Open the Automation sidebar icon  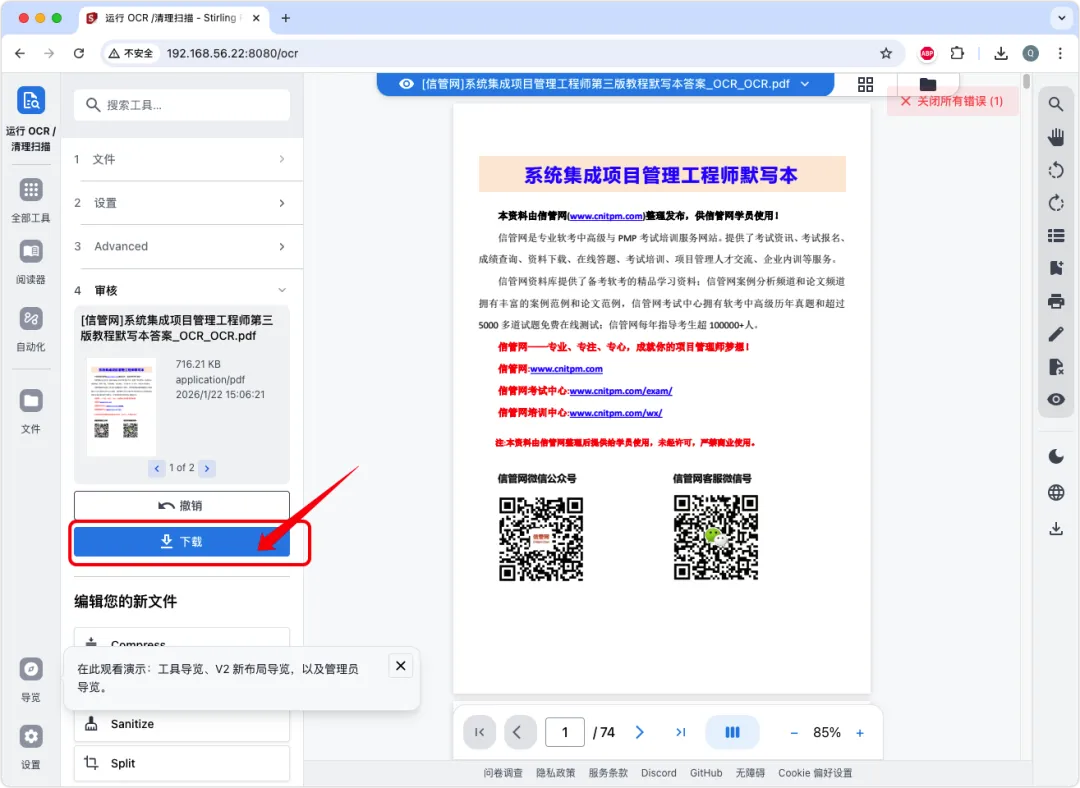[31, 319]
